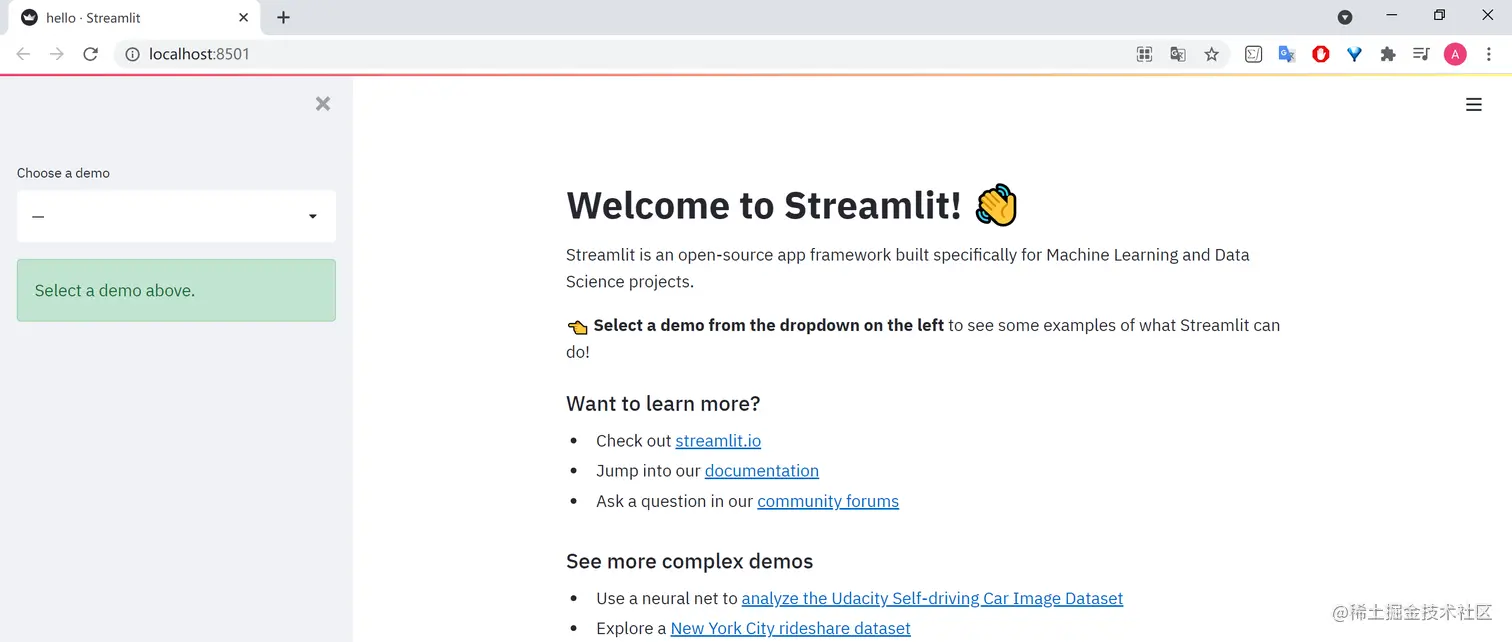Open the Google Translate extension icon
The height and width of the screenshot is (642, 1512).
coord(1287,54)
